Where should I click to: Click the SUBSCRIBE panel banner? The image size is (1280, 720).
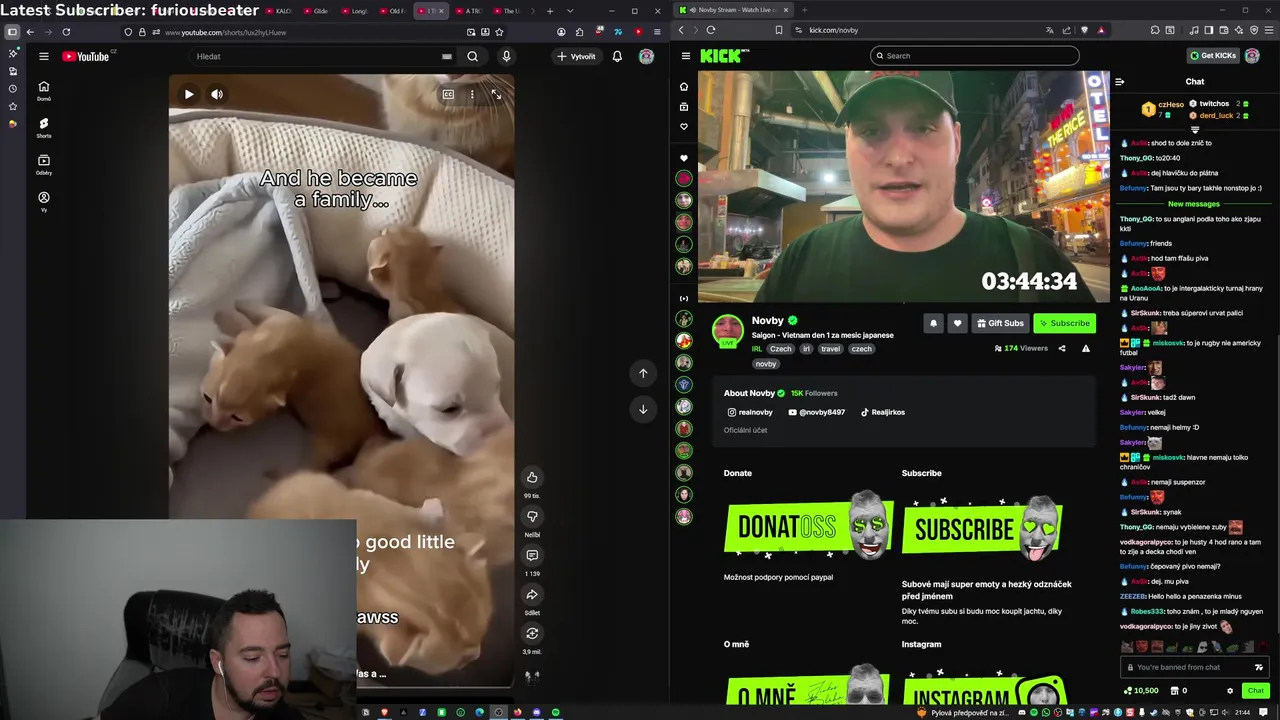point(983,526)
